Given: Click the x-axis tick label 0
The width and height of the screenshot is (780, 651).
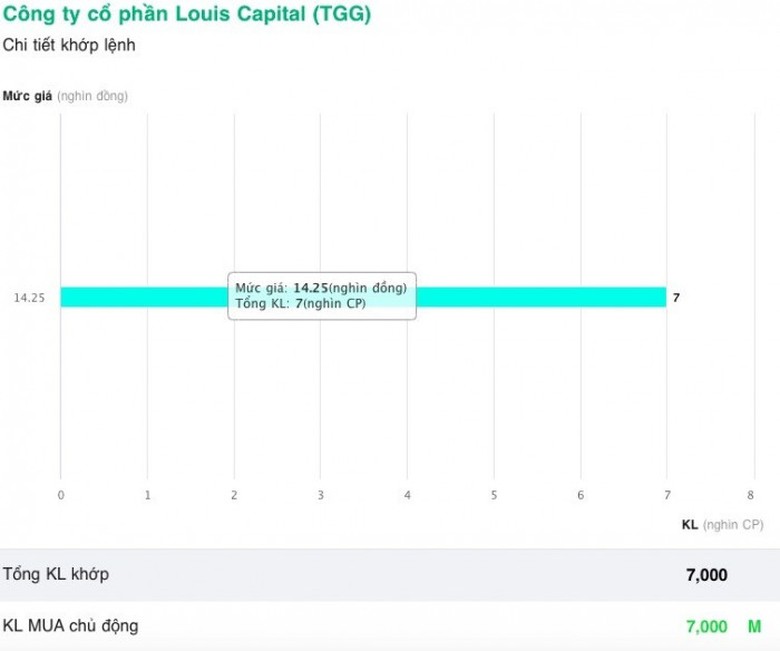Looking at the screenshot, I should coord(61,495).
